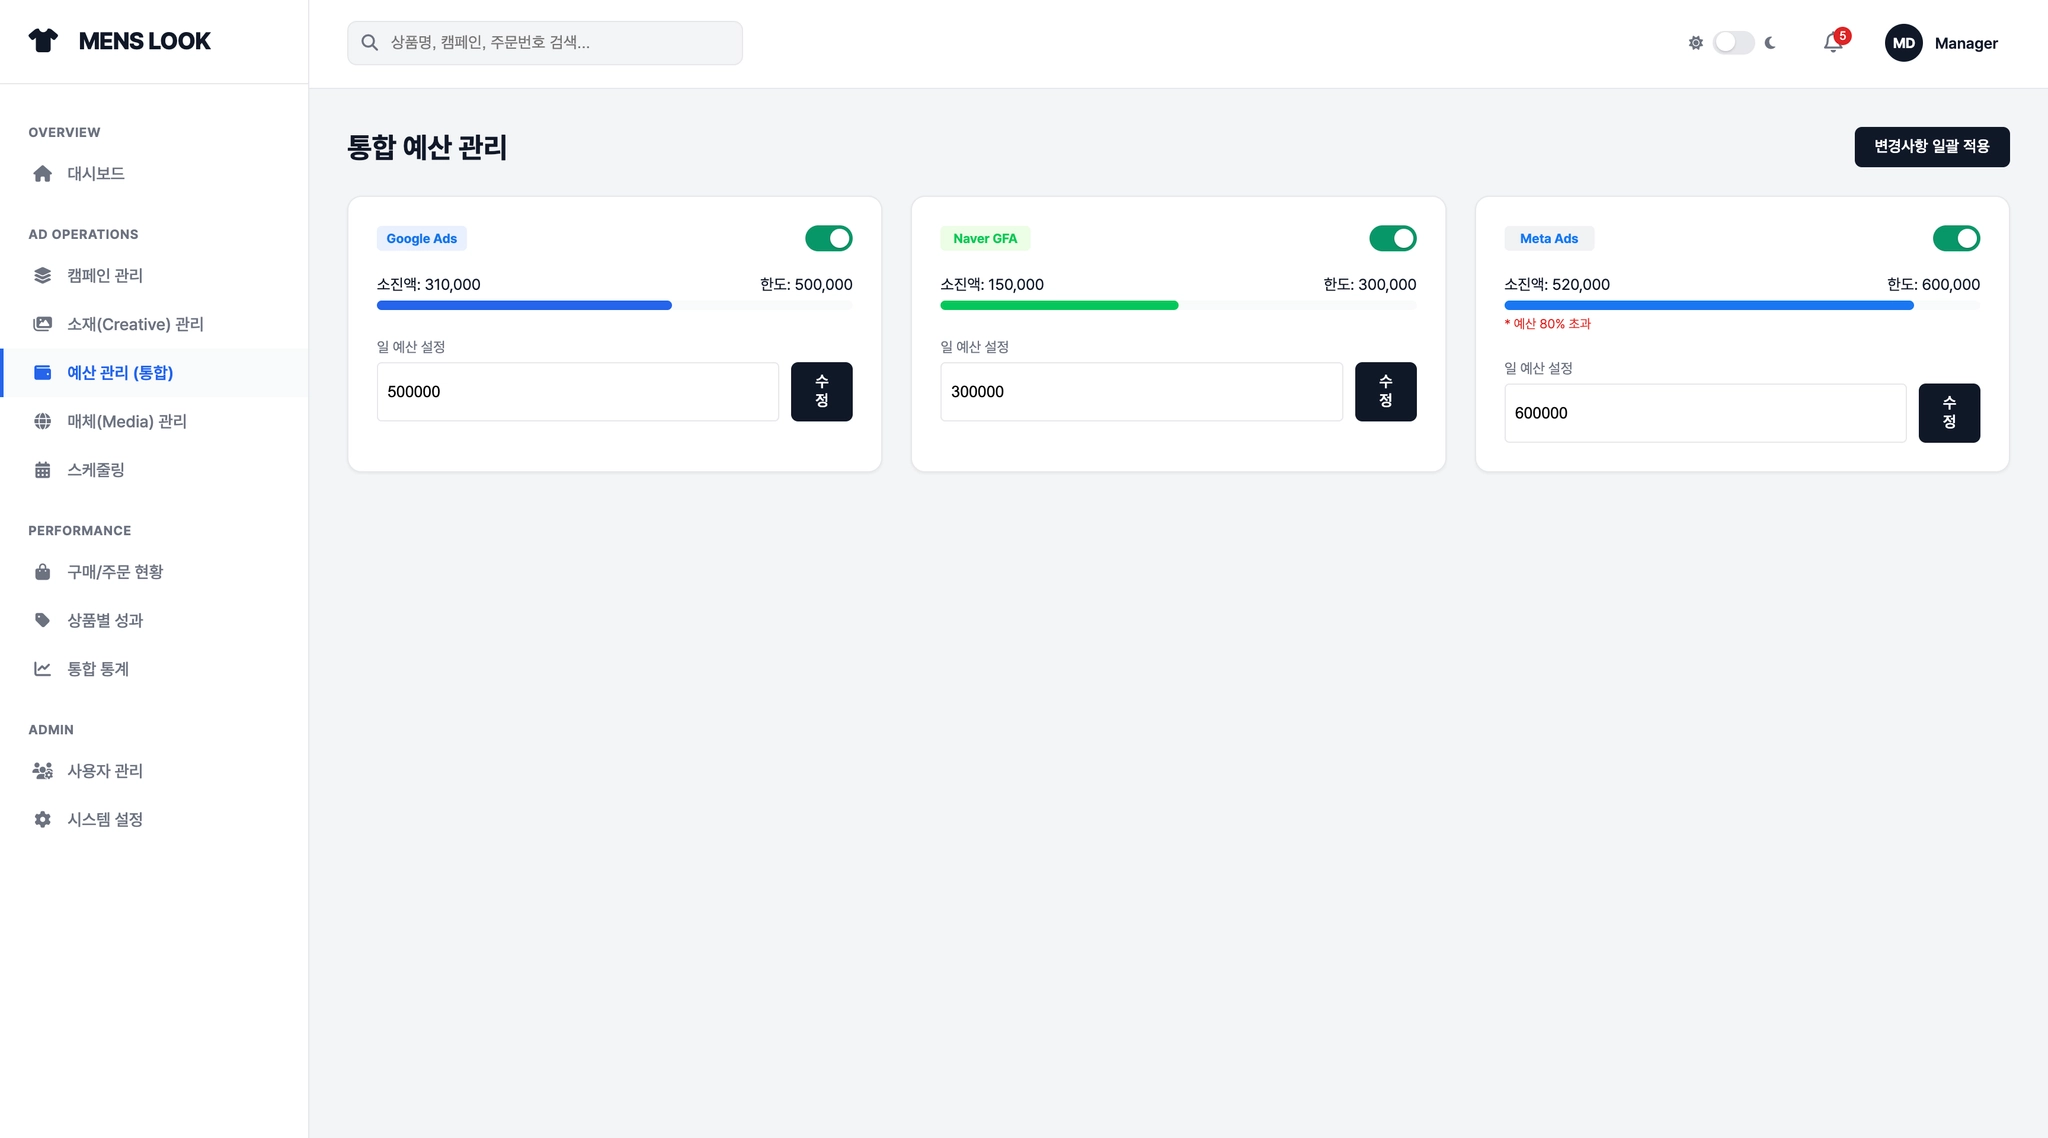
Task: Click 변경사항 일괄 적용 button
Action: [1931, 147]
